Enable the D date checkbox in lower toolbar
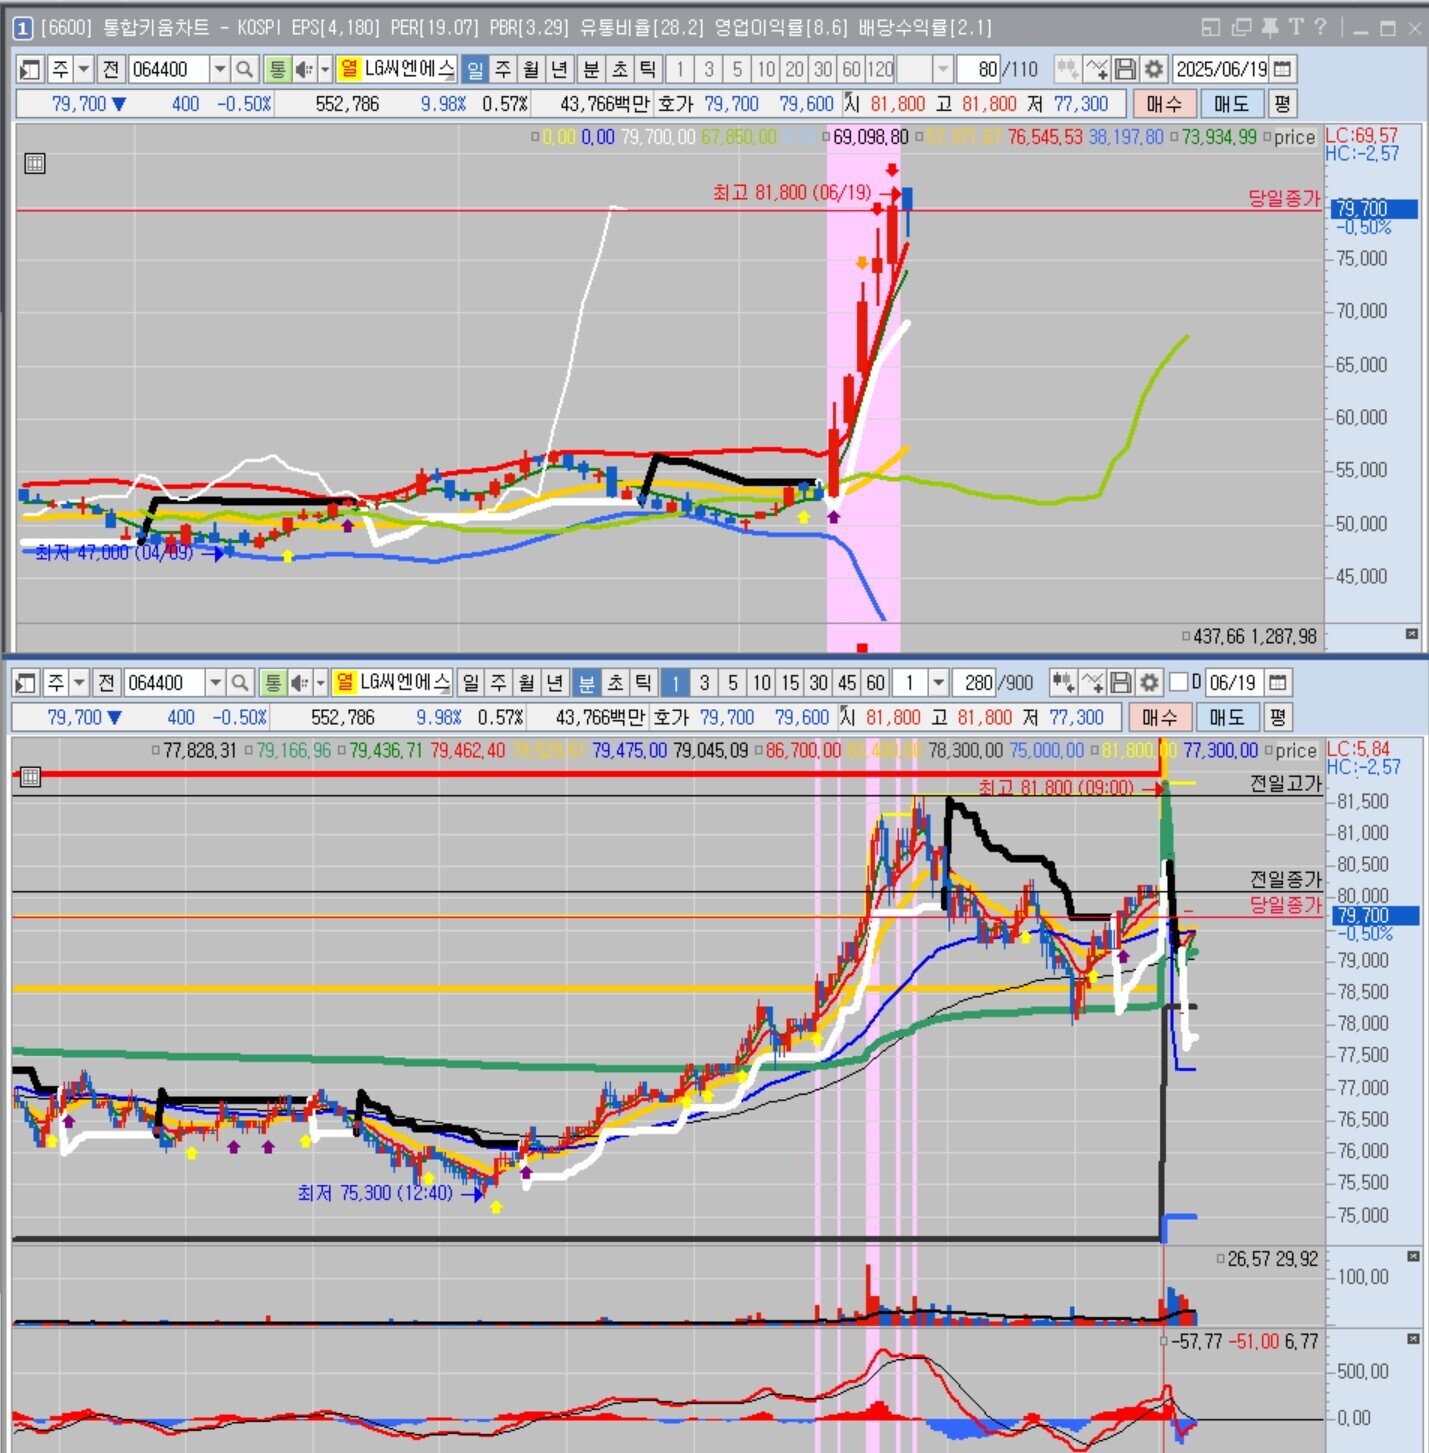The height and width of the screenshot is (1453, 1429). pos(1179,682)
